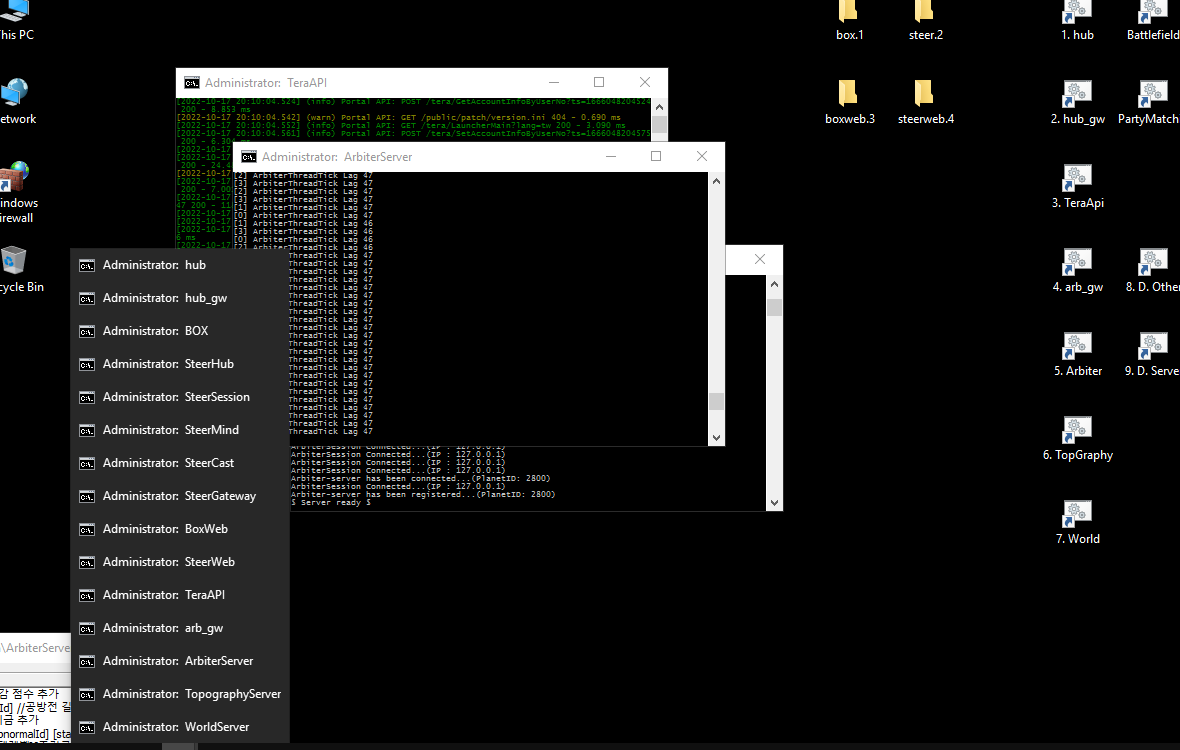Screen dimensions: 1180x750
Task: Pick Administrator: ArbiterServer in list
Action: (x=180, y=661)
